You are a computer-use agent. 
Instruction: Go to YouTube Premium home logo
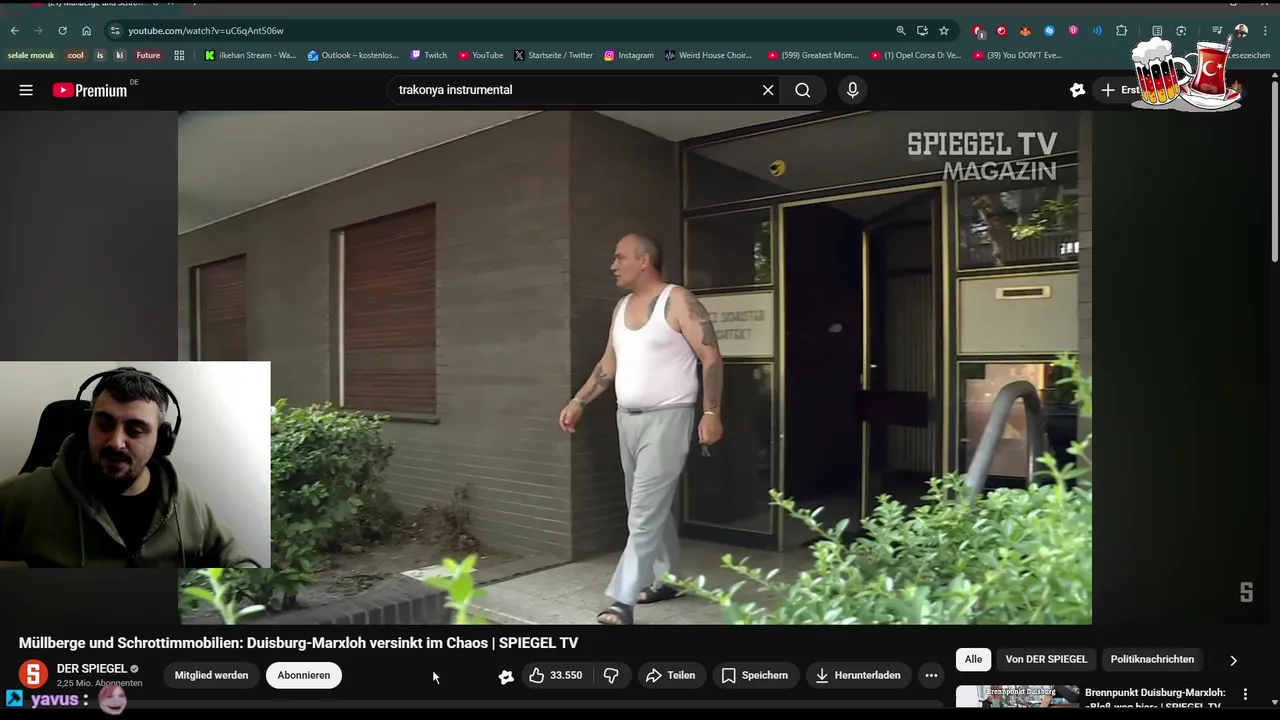pyautogui.click(x=90, y=90)
